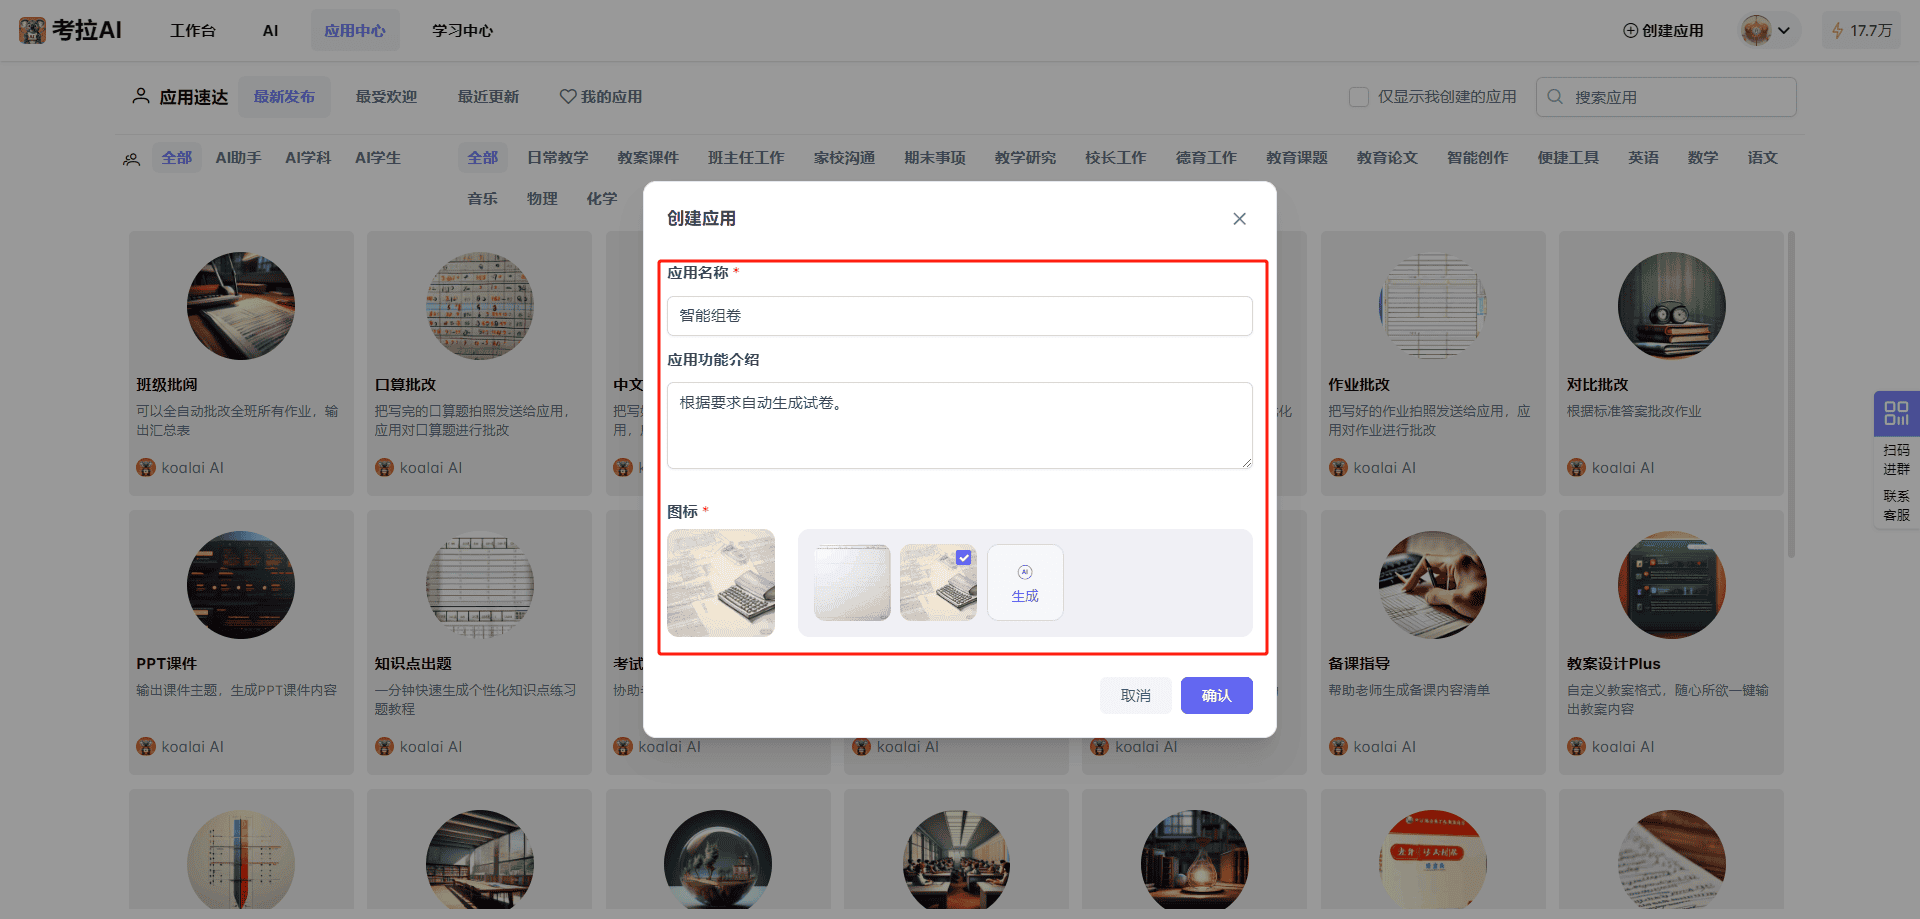Open the 教案设计Plus app icon
Image resolution: width=1920 pixels, height=919 pixels.
pyautogui.click(x=1672, y=585)
